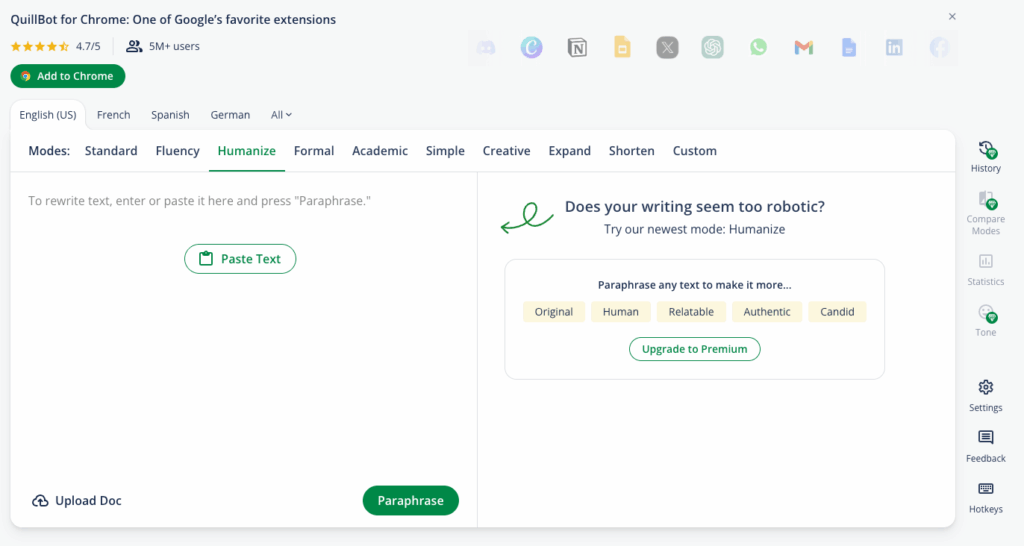Select the Shorten mode
Screen dimensions: 1024x546
point(632,151)
